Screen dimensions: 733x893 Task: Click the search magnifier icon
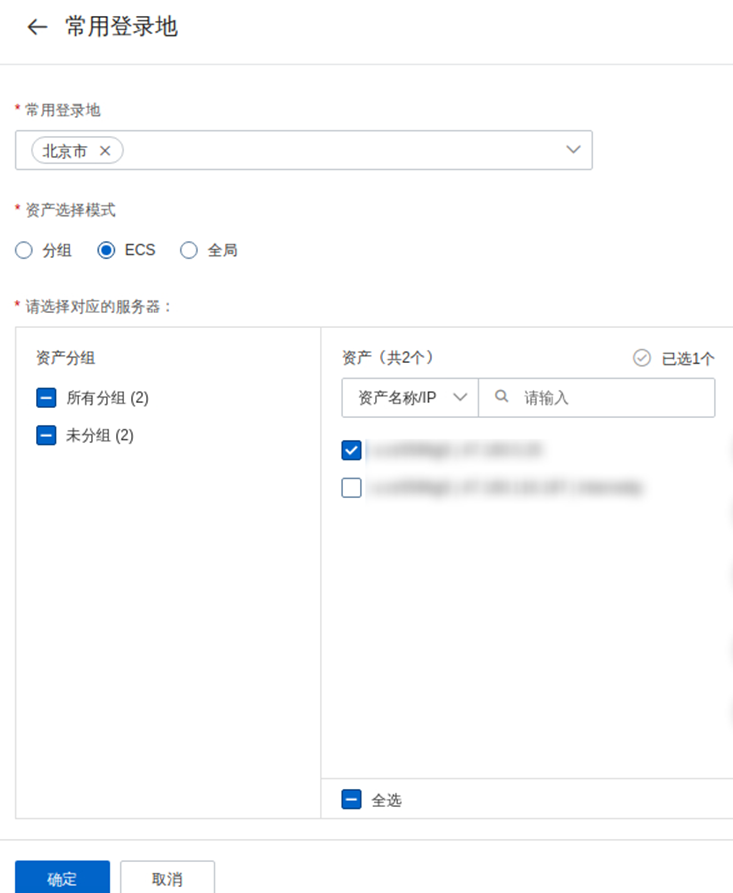point(501,396)
